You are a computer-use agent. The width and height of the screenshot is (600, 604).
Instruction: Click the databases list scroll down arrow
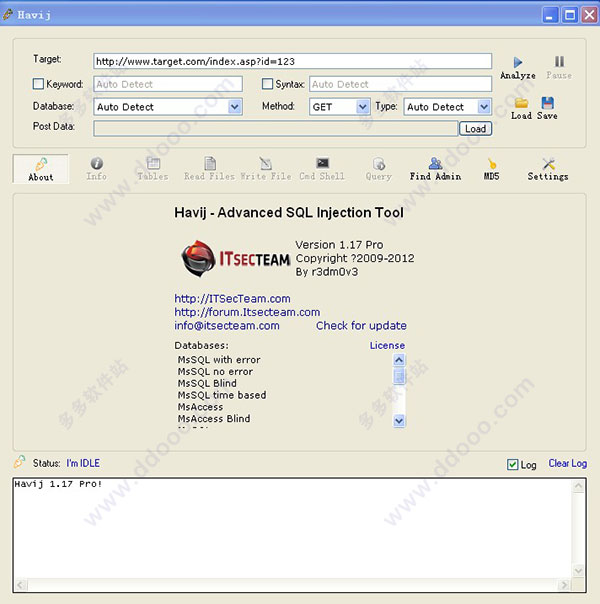tap(399, 421)
